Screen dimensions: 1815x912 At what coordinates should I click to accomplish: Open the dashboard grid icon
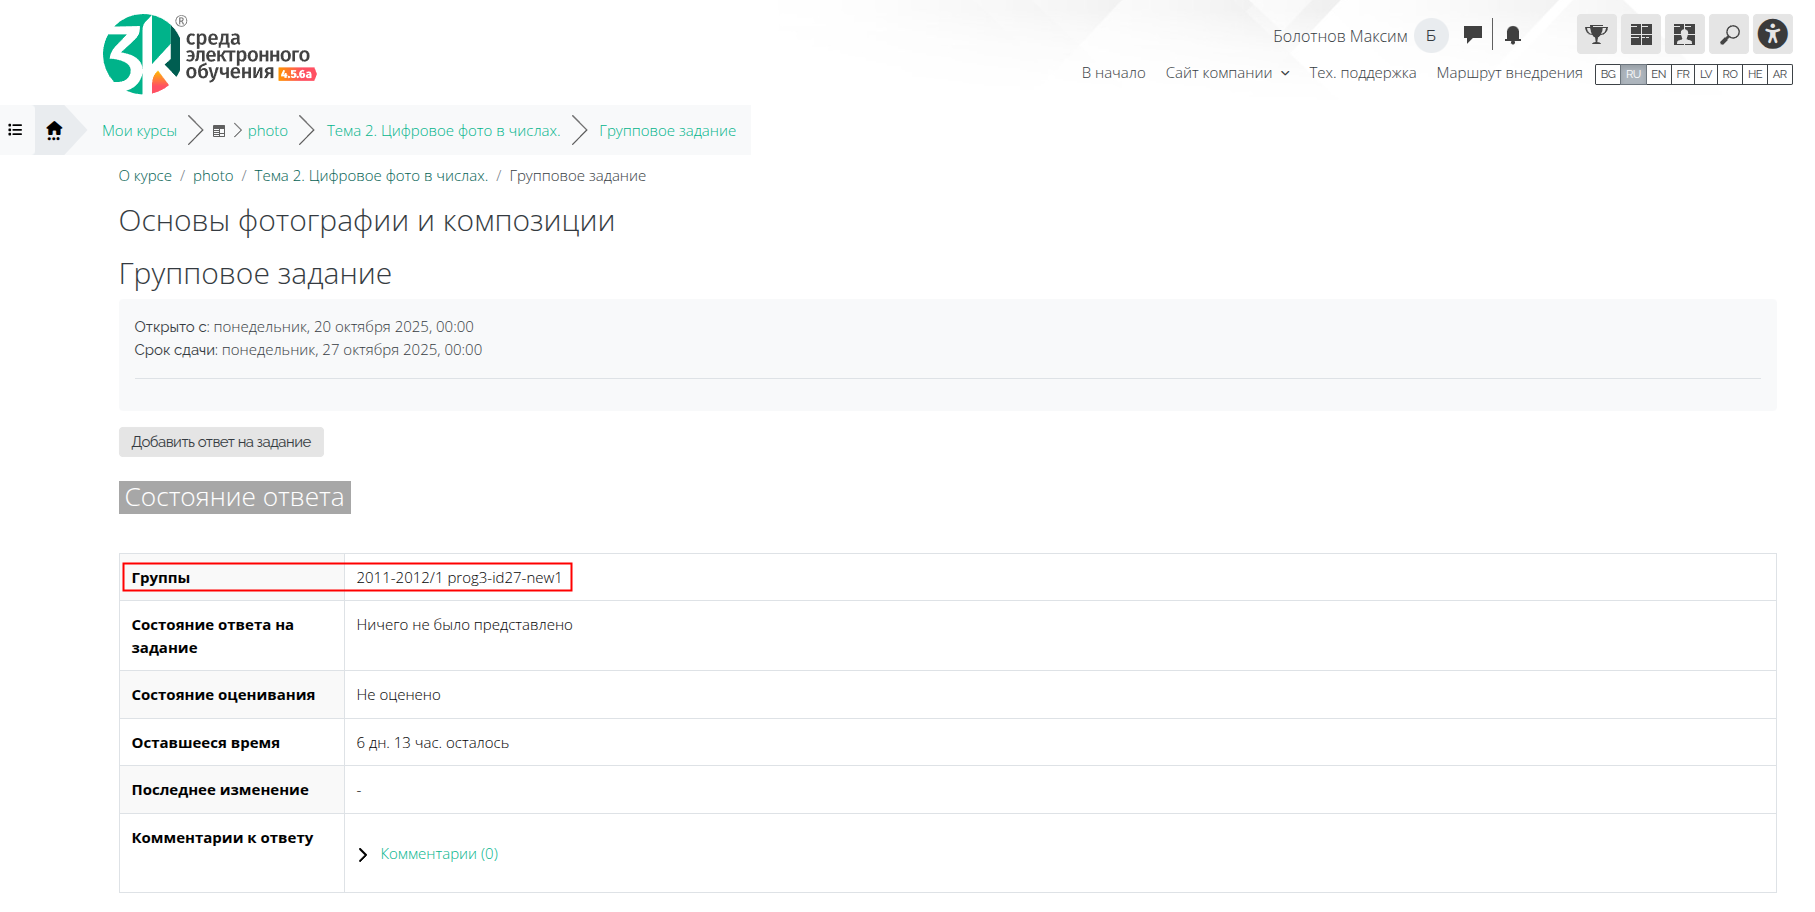pos(1641,35)
